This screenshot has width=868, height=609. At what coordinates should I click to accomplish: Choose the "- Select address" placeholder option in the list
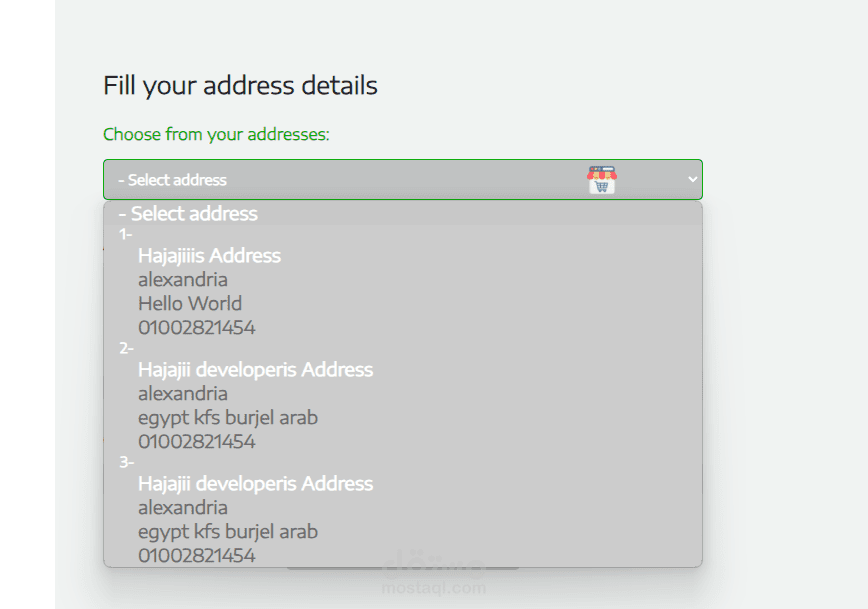coord(188,214)
